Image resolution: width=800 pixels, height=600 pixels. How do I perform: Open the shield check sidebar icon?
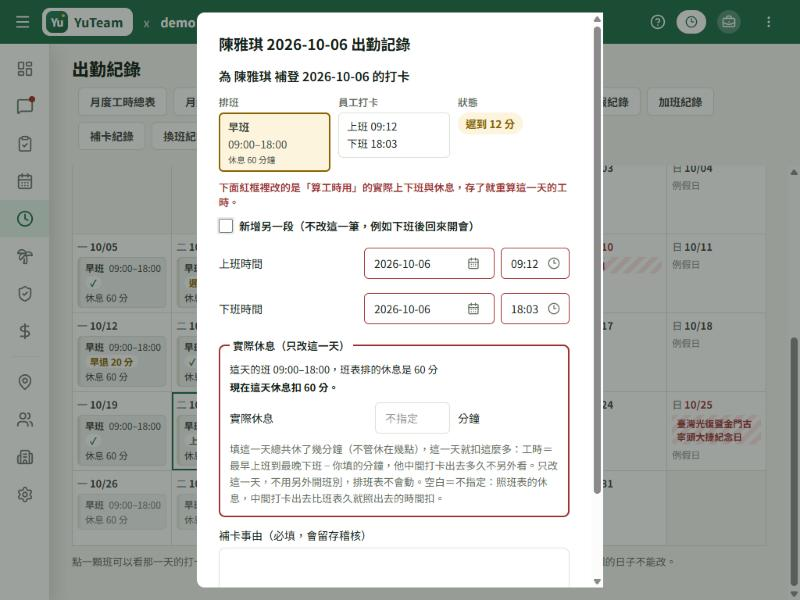click(24, 294)
